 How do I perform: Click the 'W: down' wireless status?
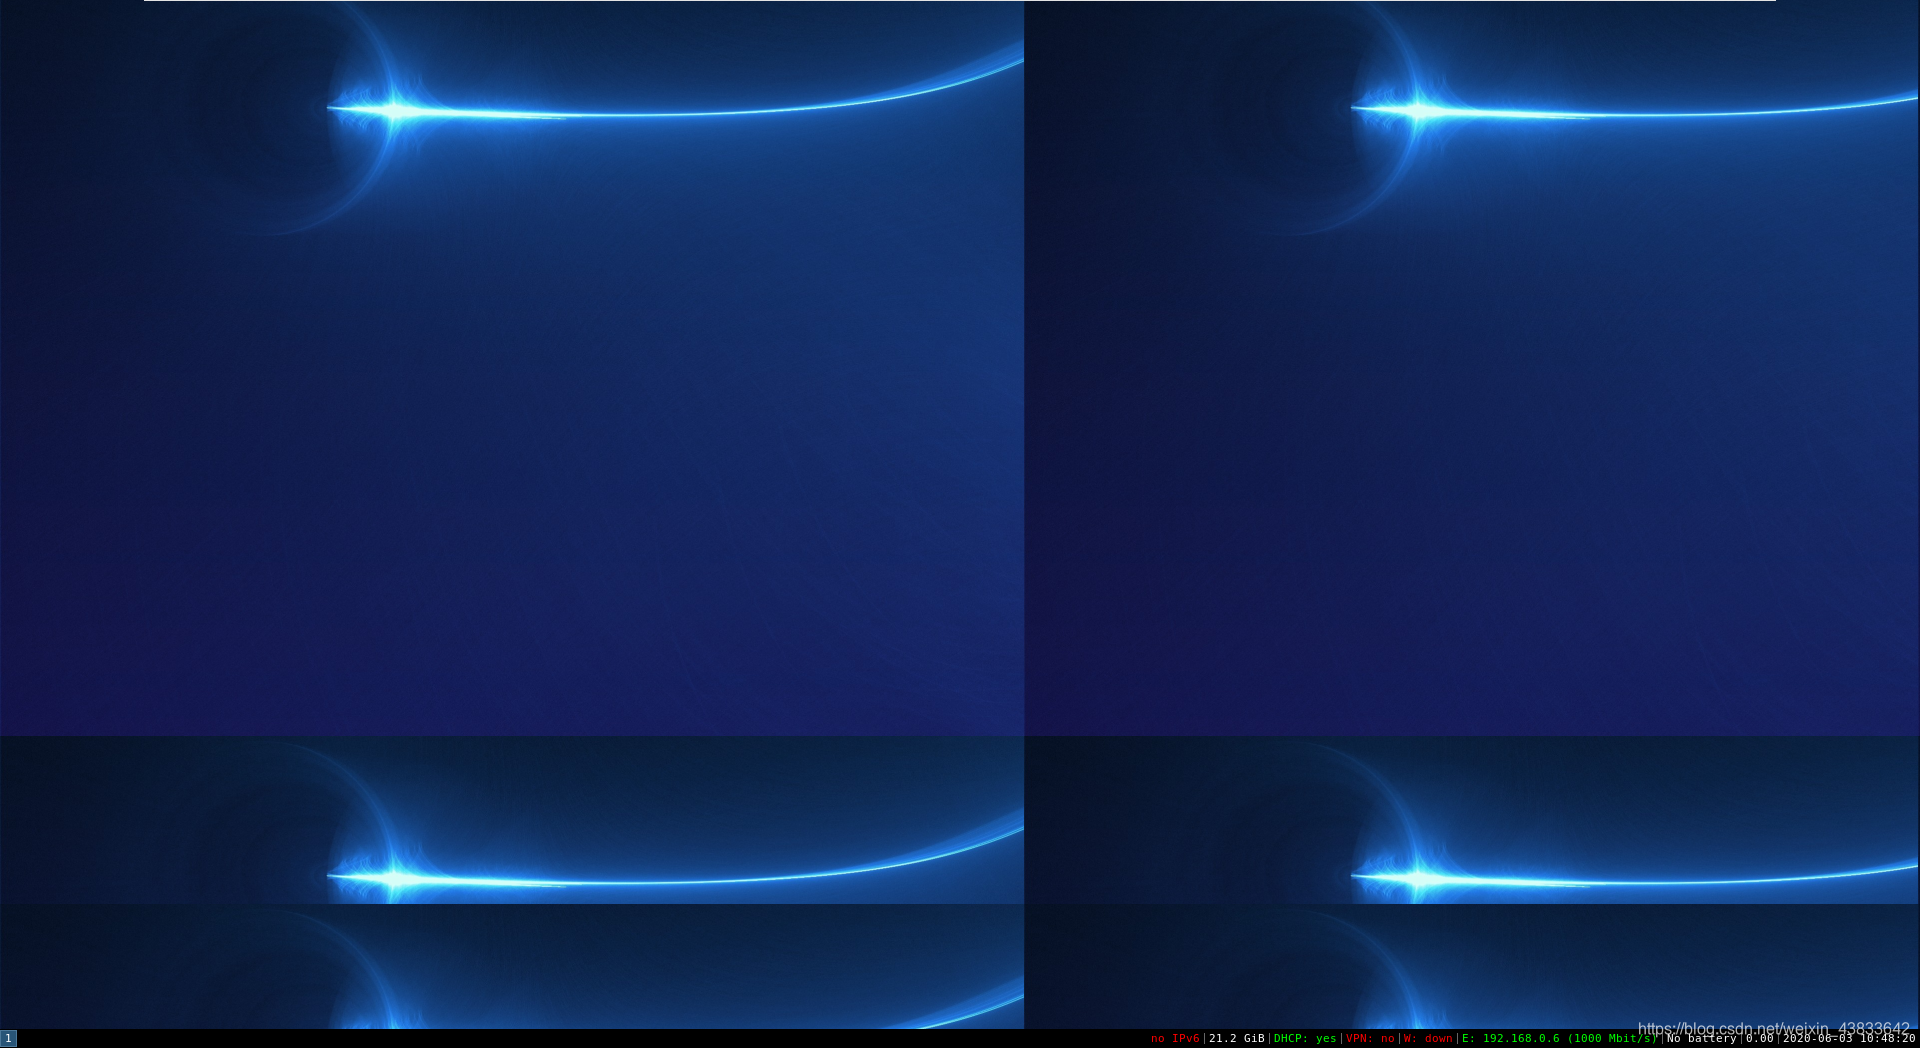[x=1428, y=1039]
